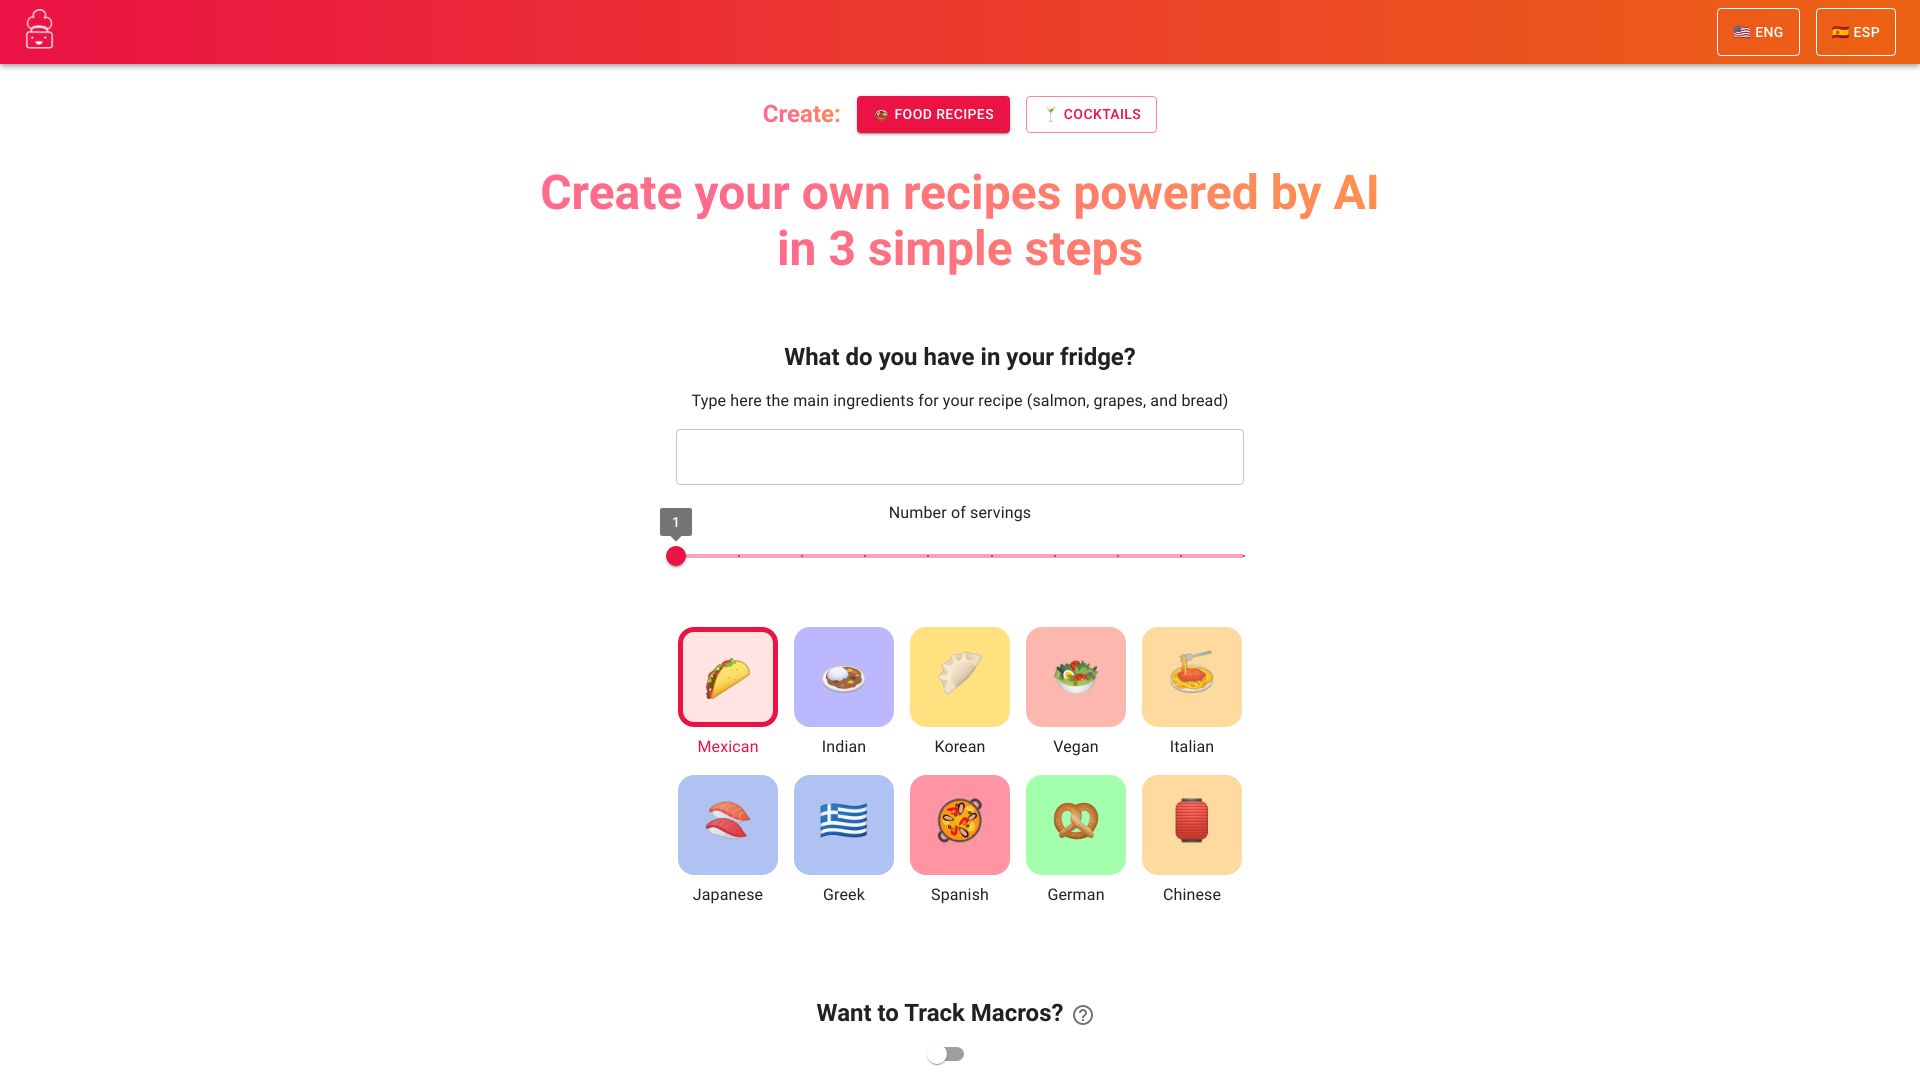Select the Chinese lantern cuisine icon

[x=1192, y=824]
